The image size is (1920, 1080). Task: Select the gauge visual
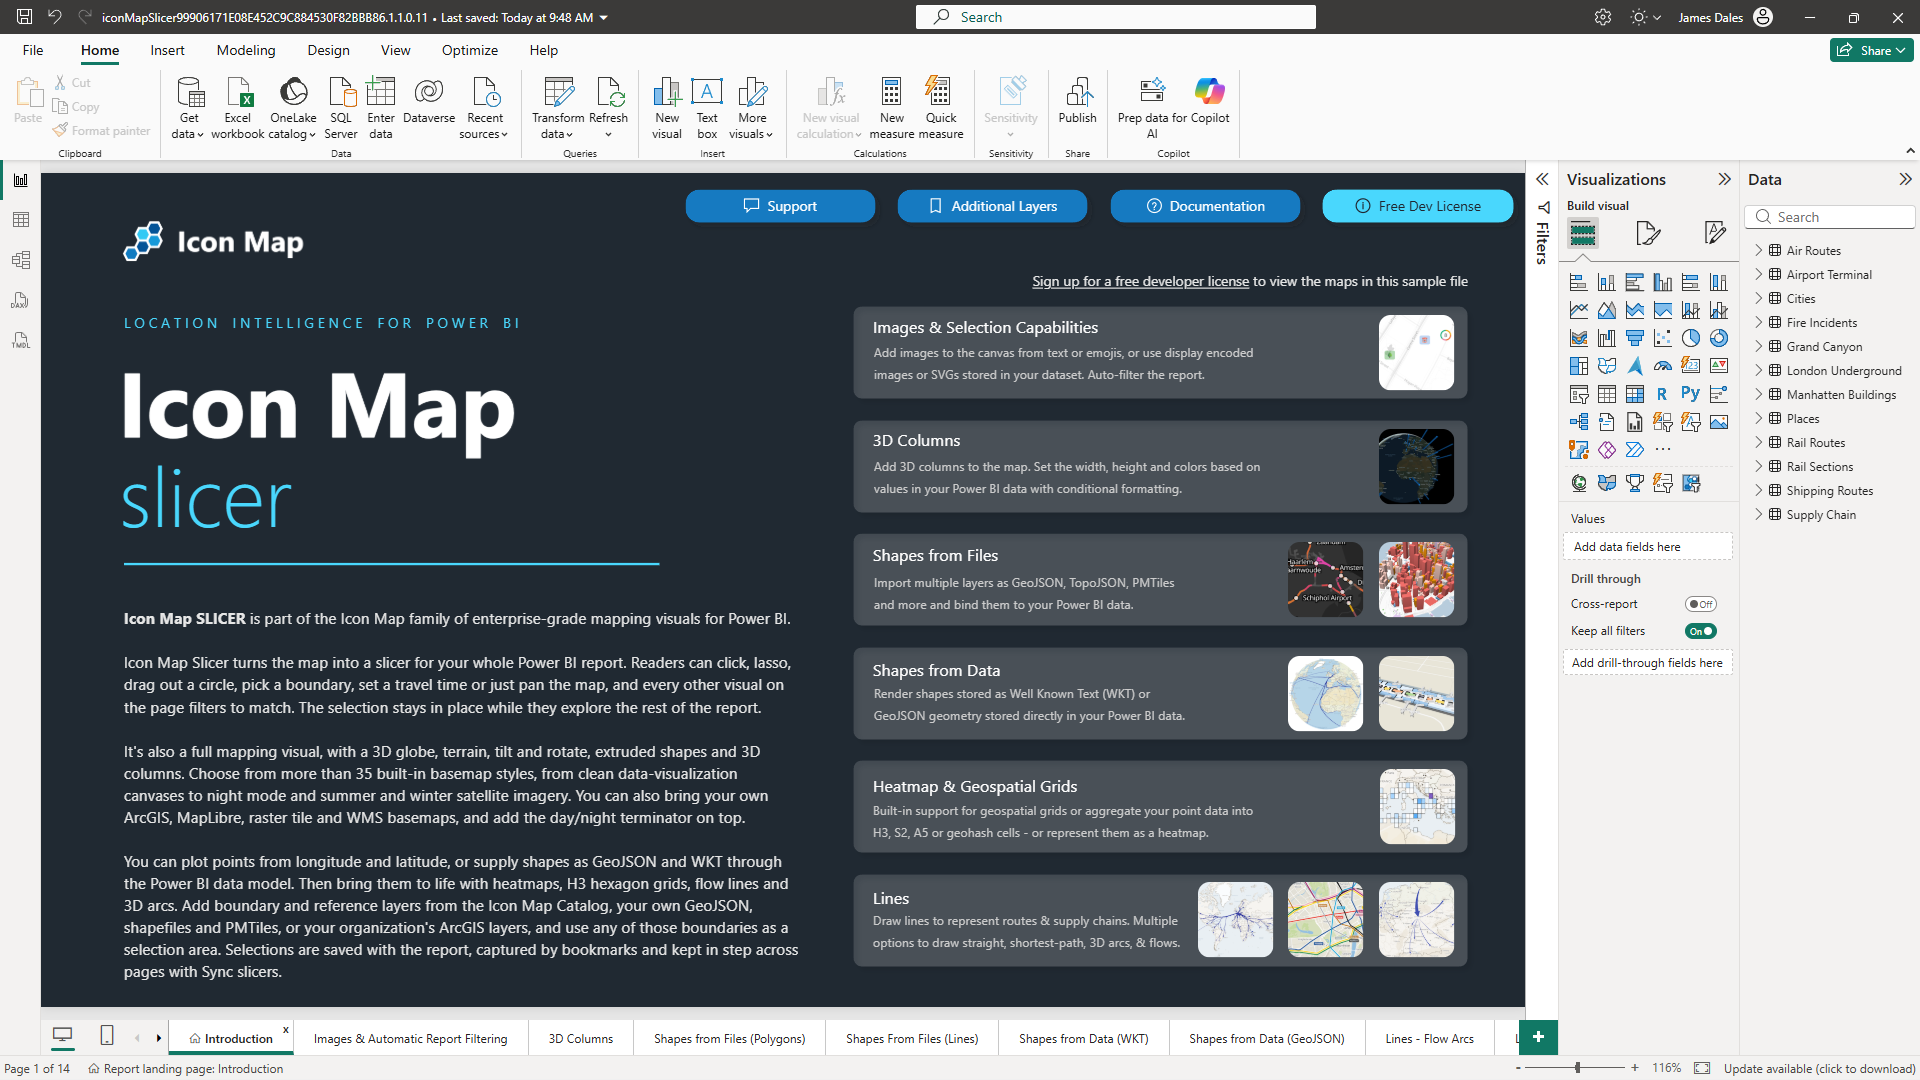pos(1662,366)
